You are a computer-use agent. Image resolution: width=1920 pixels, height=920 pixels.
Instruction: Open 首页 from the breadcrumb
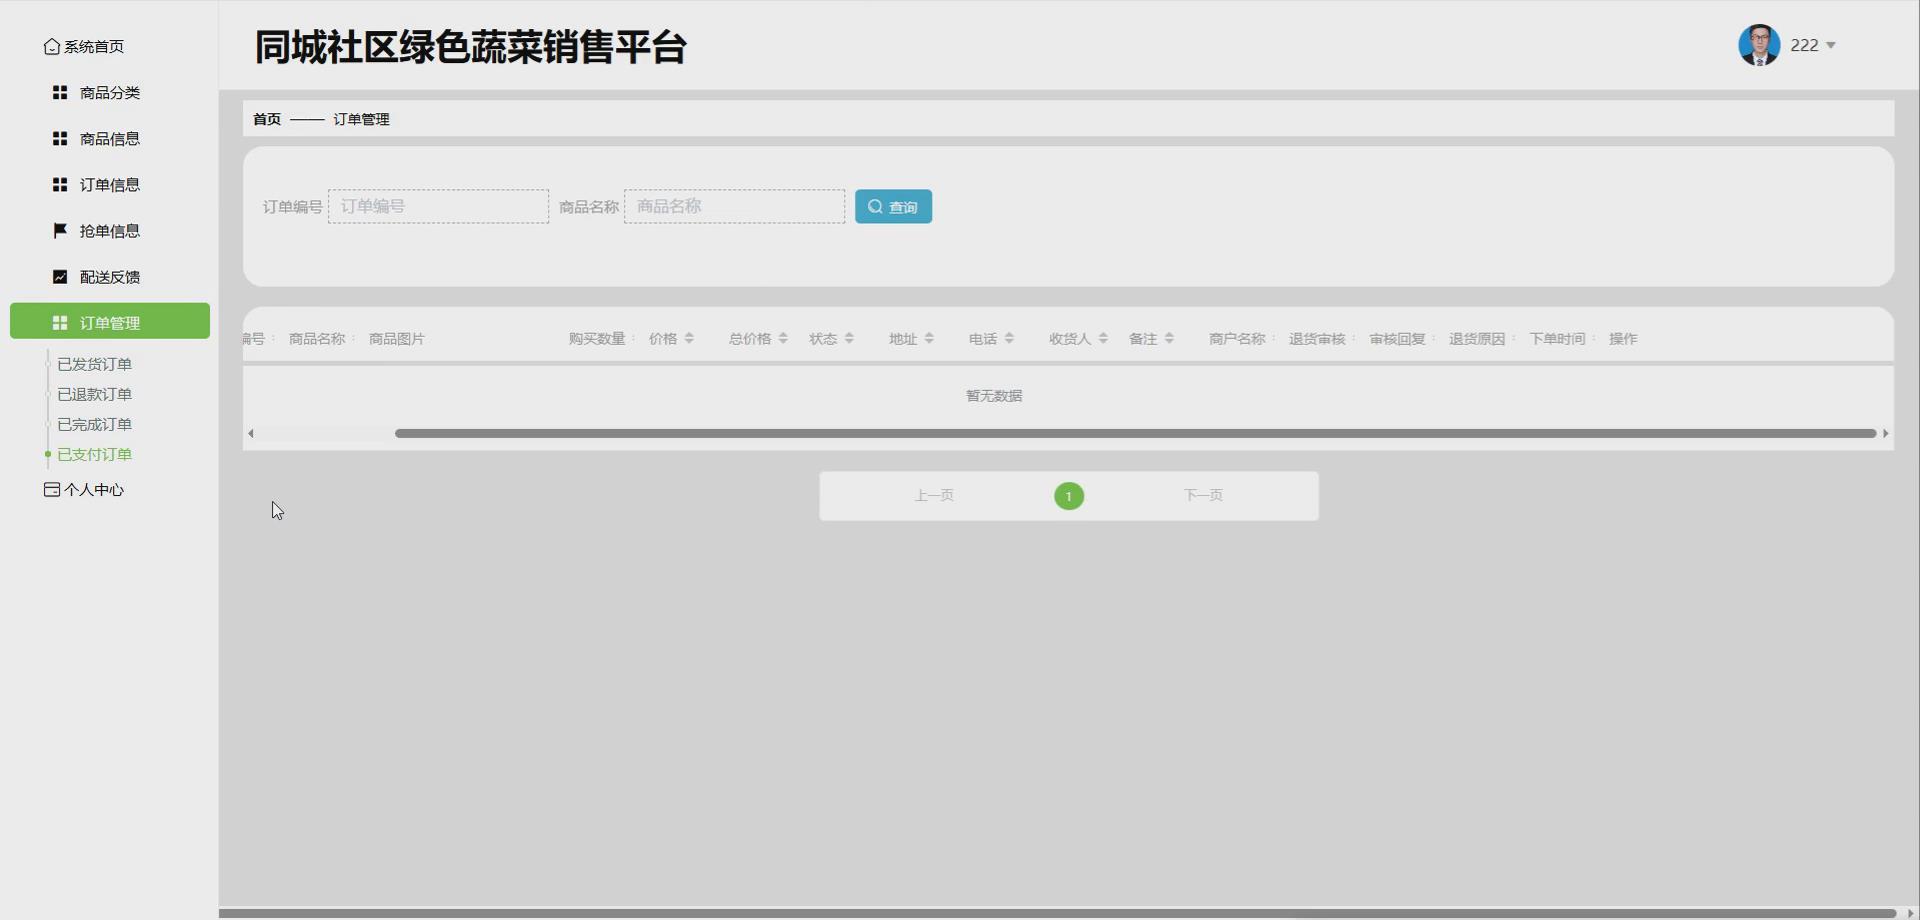point(266,118)
